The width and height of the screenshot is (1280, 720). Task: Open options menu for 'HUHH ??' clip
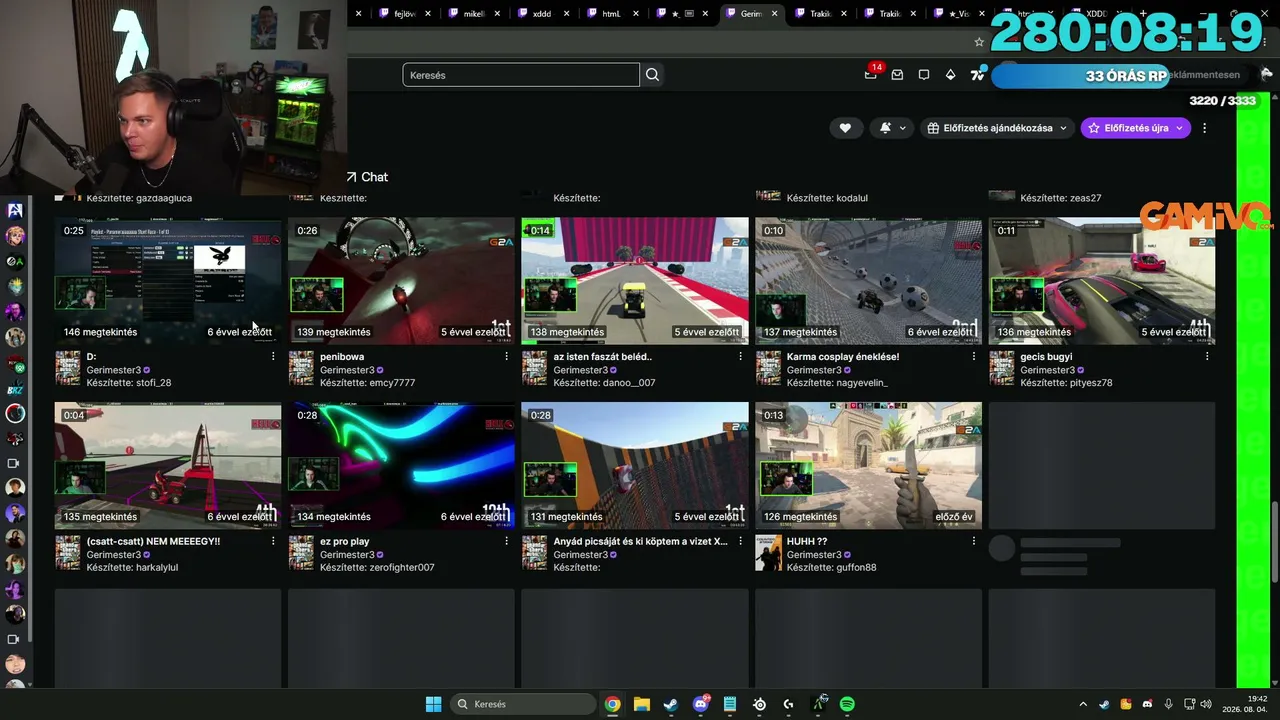tap(974, 542)
